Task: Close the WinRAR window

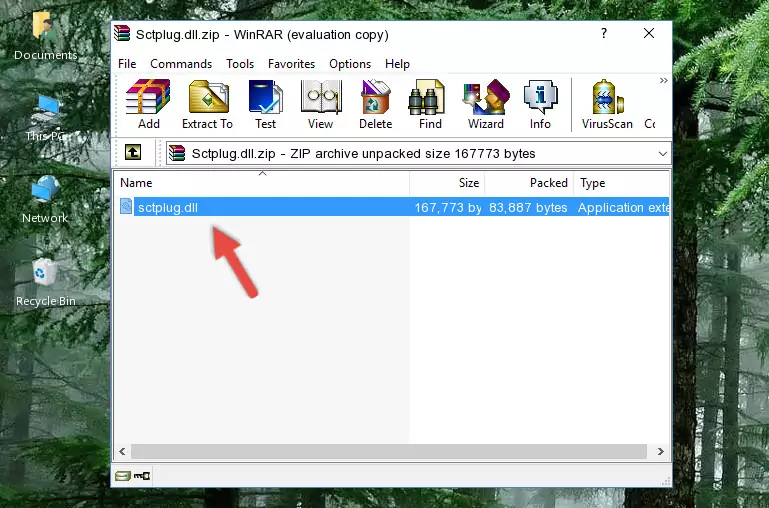Action: (x=649, y=33)
